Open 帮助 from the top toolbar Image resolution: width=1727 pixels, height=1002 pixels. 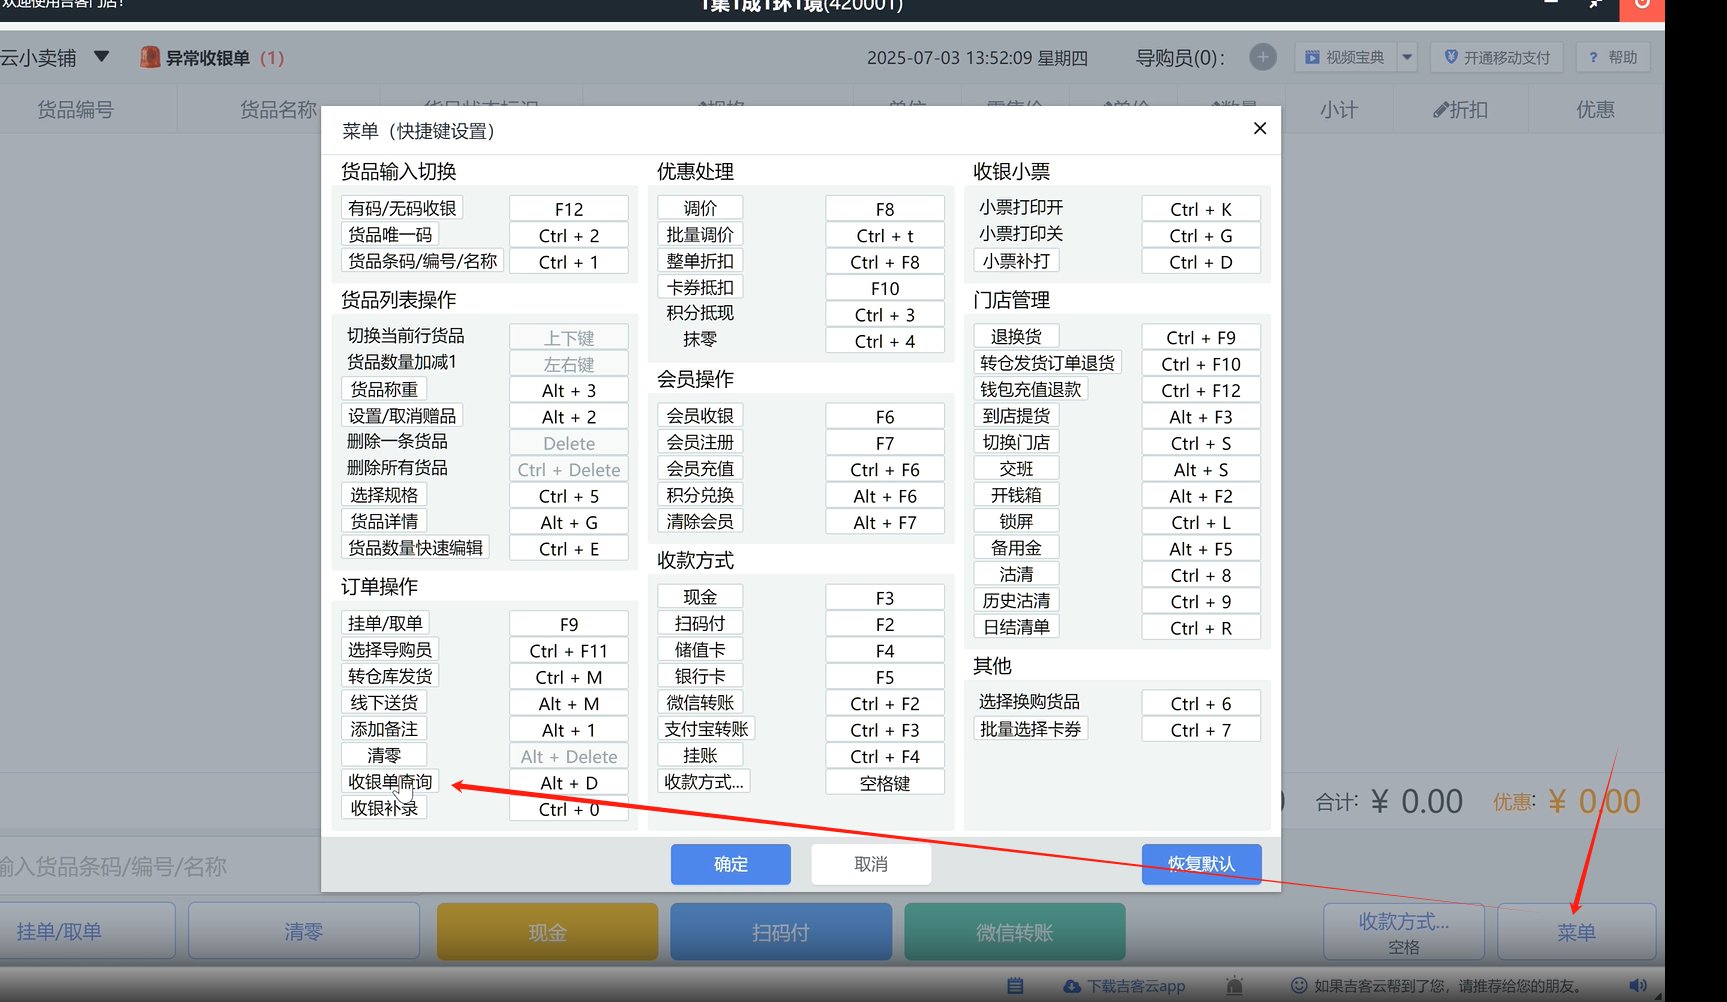(x=1612, y=57)
